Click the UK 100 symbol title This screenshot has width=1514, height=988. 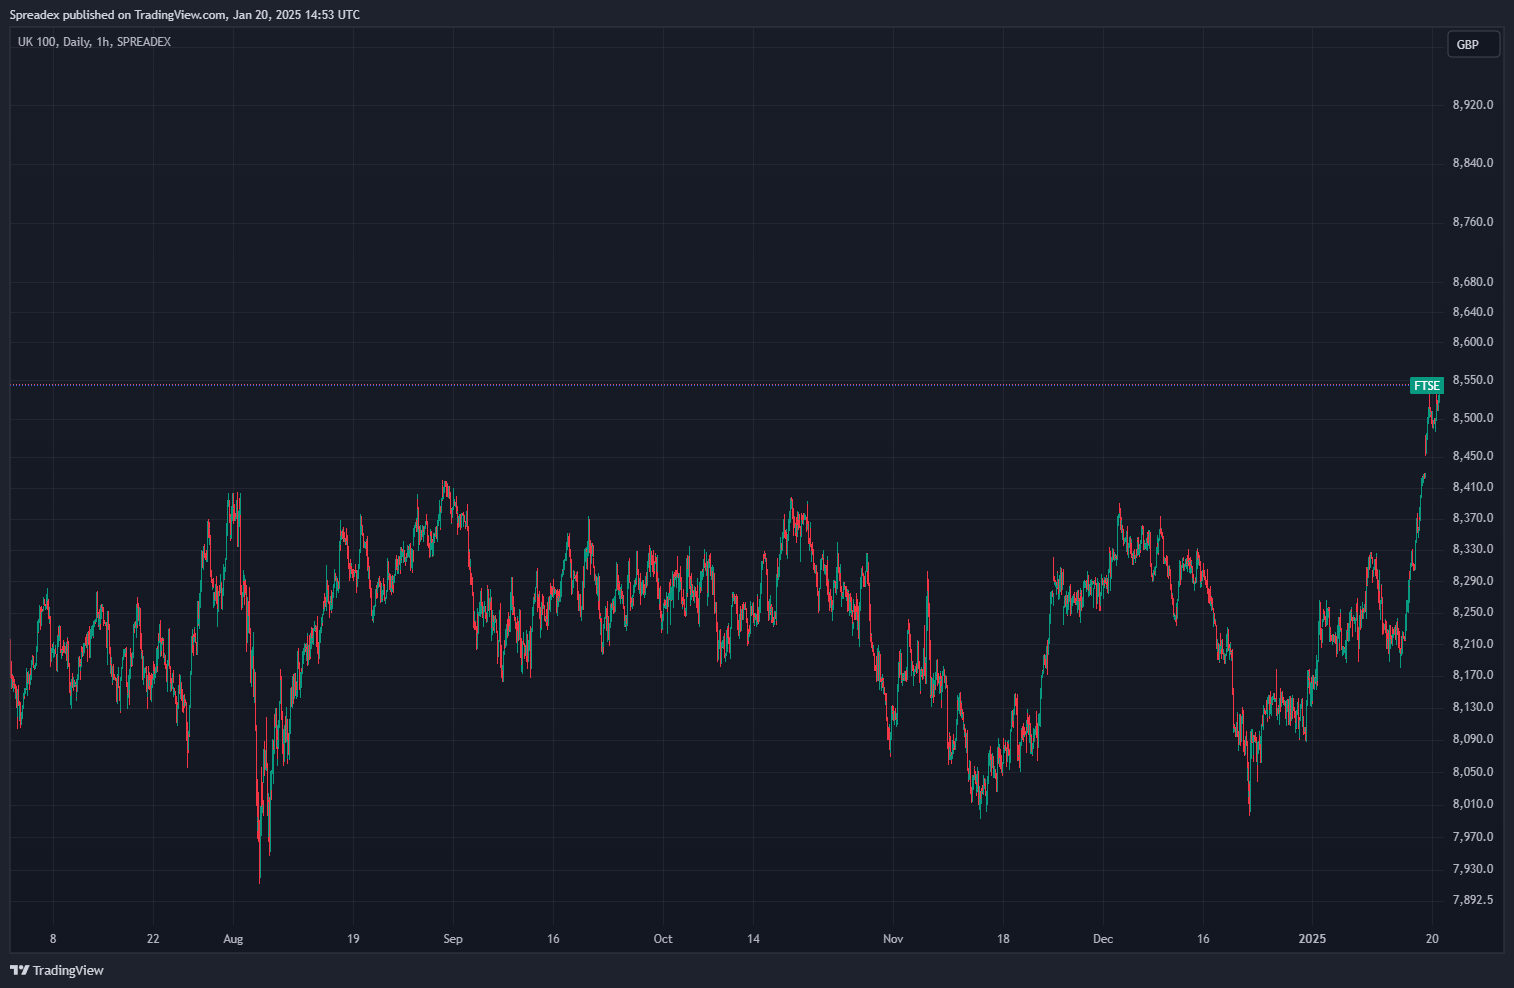point(94,42)
